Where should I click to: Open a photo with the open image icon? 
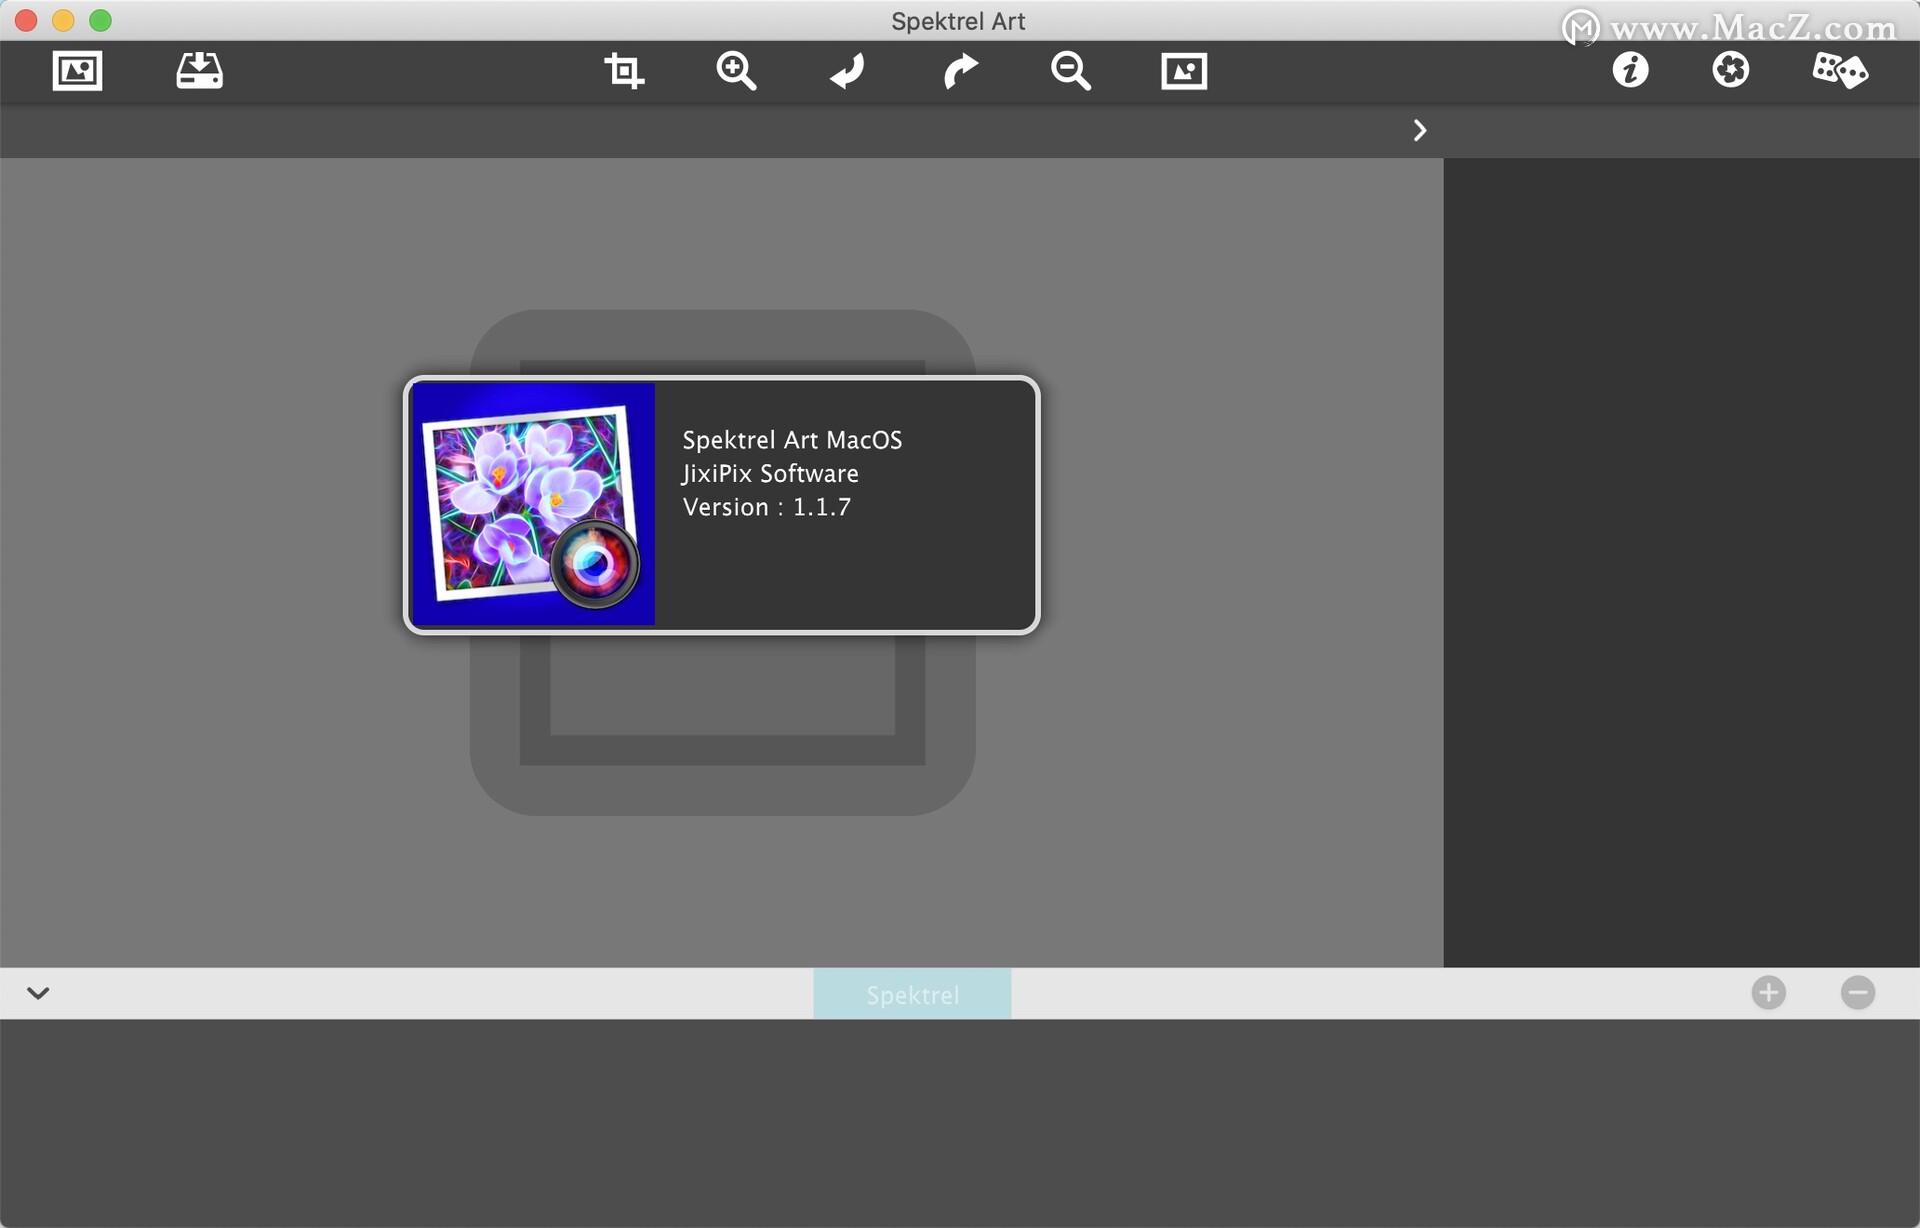(77, 71)
